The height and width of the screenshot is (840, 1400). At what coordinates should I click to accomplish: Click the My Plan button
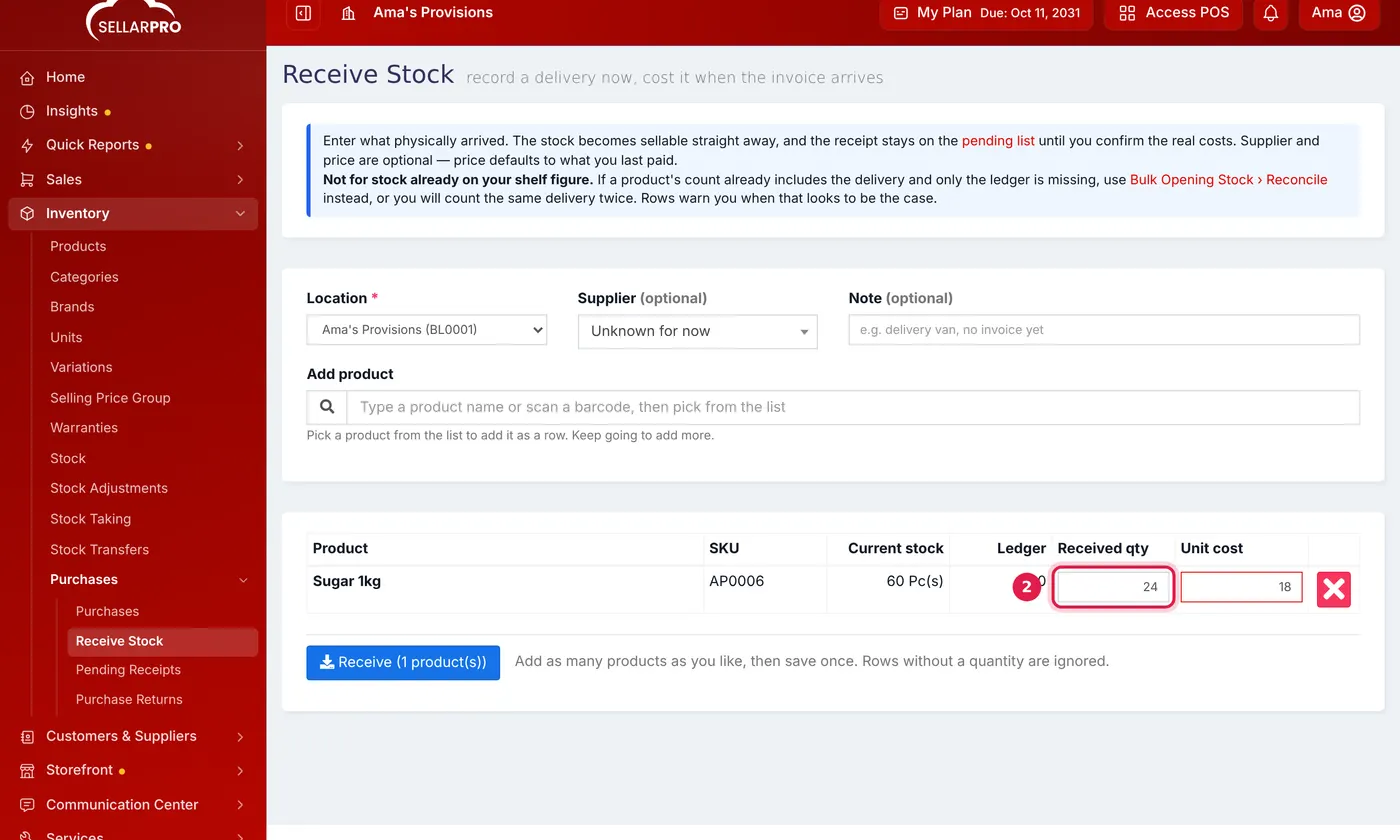(986, 13)
